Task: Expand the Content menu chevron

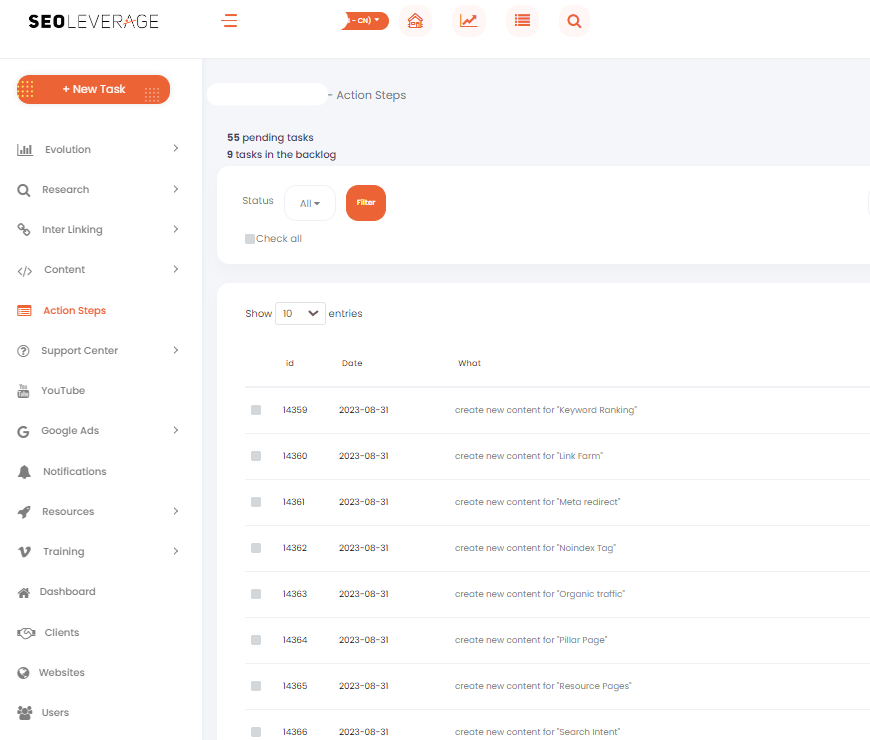Action: (x=176, y=269)
